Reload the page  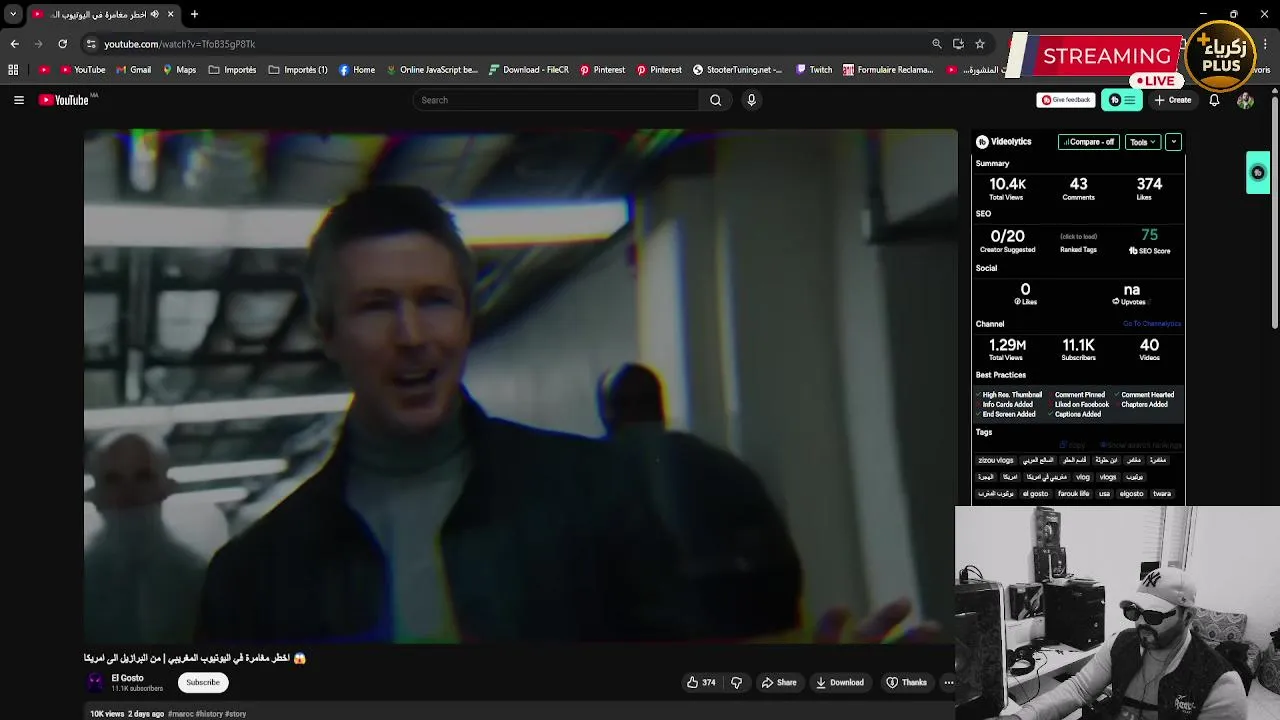pyautogui.click(x=62, y=44)
